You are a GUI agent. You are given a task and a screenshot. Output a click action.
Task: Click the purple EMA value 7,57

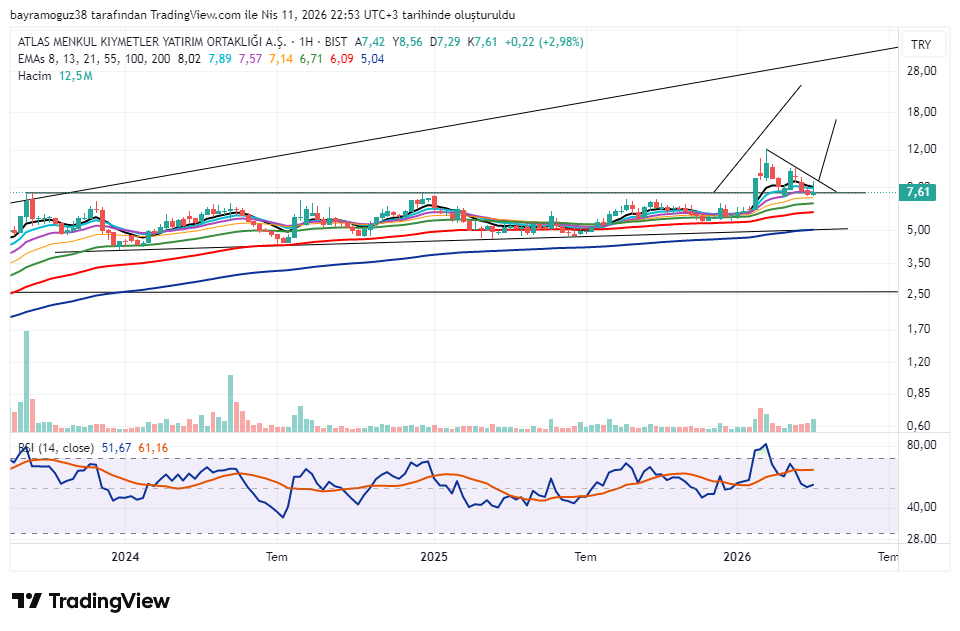(250, 59)
